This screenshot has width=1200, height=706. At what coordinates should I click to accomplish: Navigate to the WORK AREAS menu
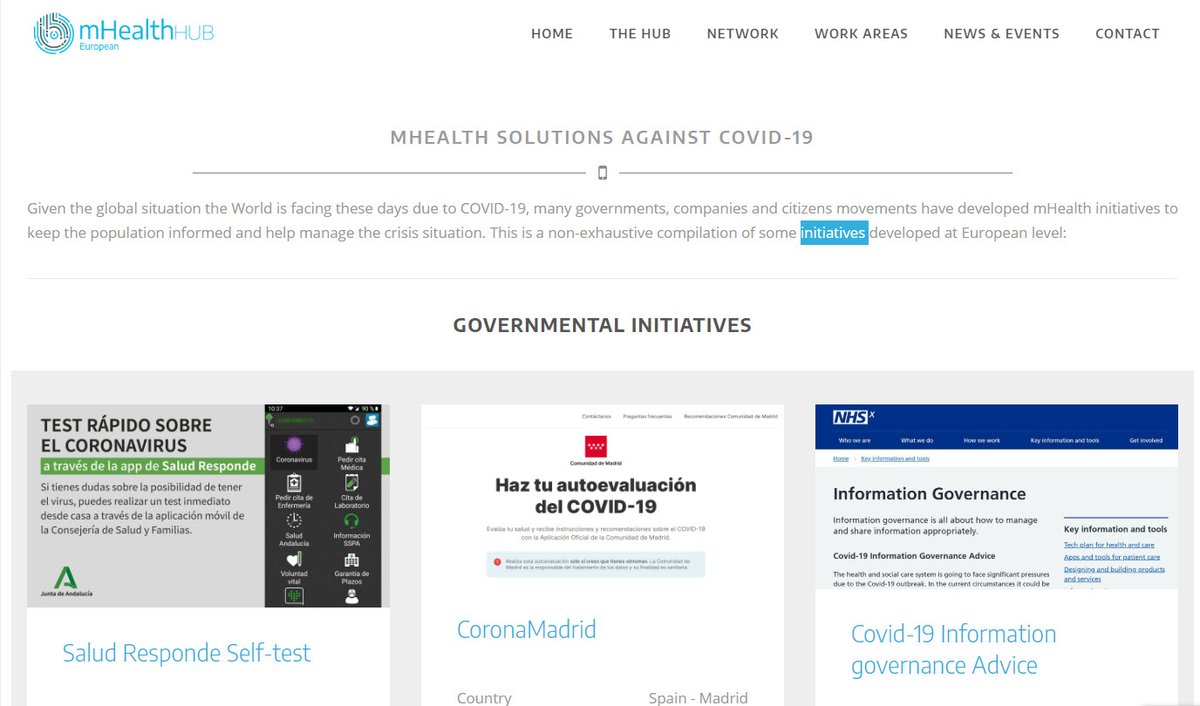pos(861,33)
